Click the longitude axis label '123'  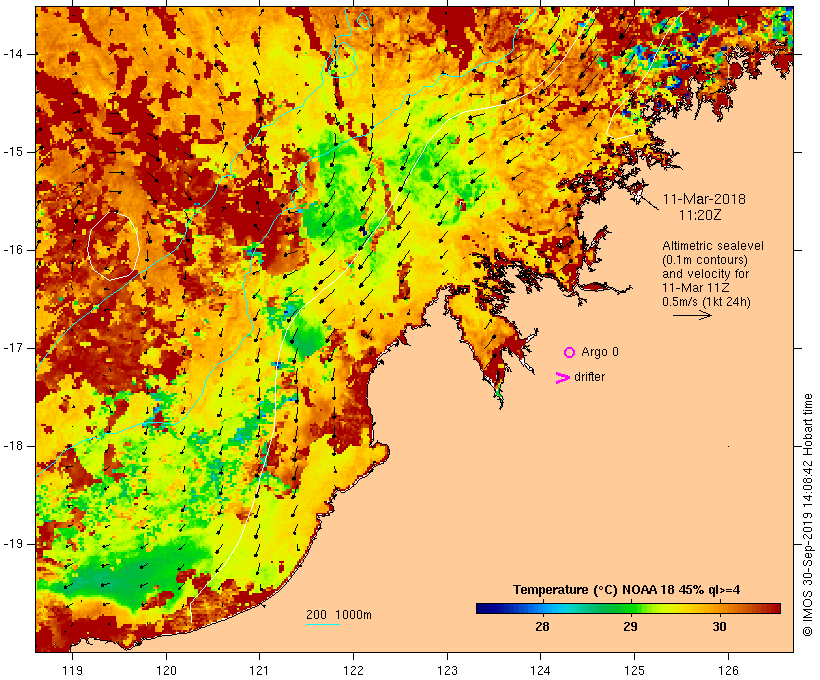click(447, 670)
